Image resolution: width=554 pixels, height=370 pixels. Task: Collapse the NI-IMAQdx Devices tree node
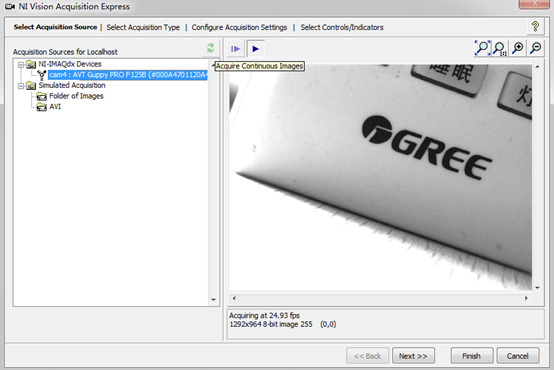pyautogui.click(x=21, y=65)
